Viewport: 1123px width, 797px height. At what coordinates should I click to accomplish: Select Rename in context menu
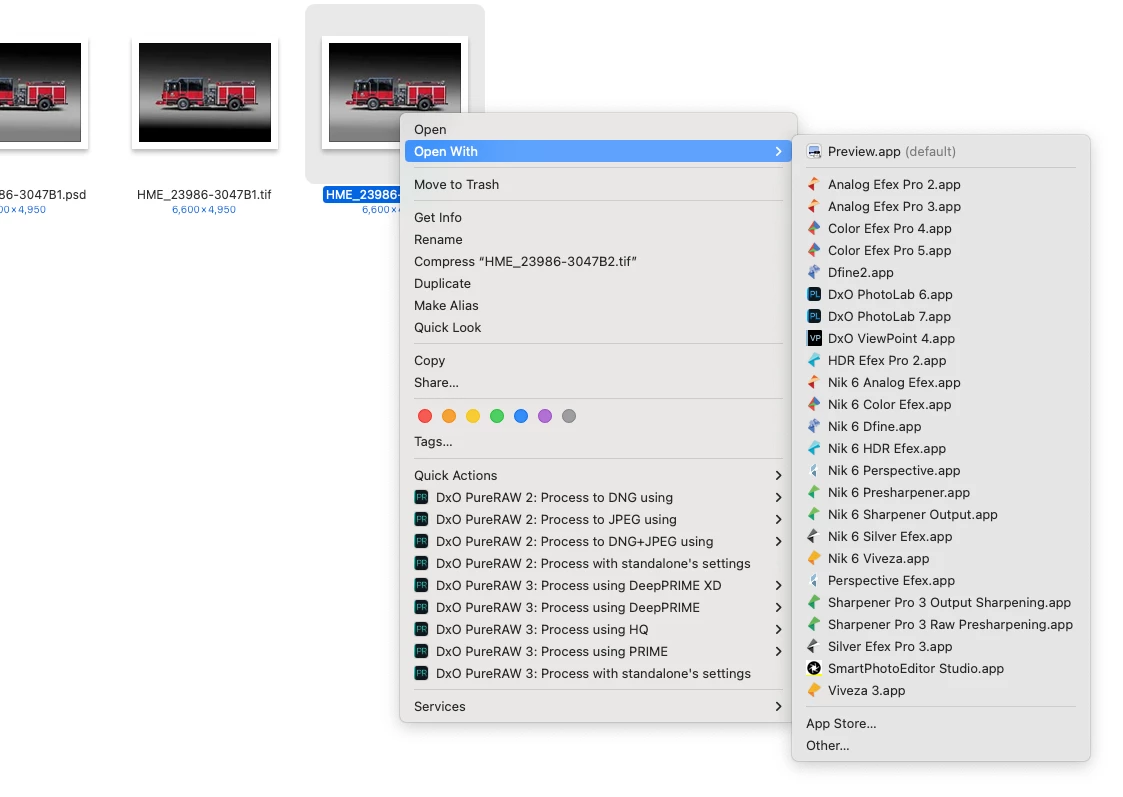598,239
